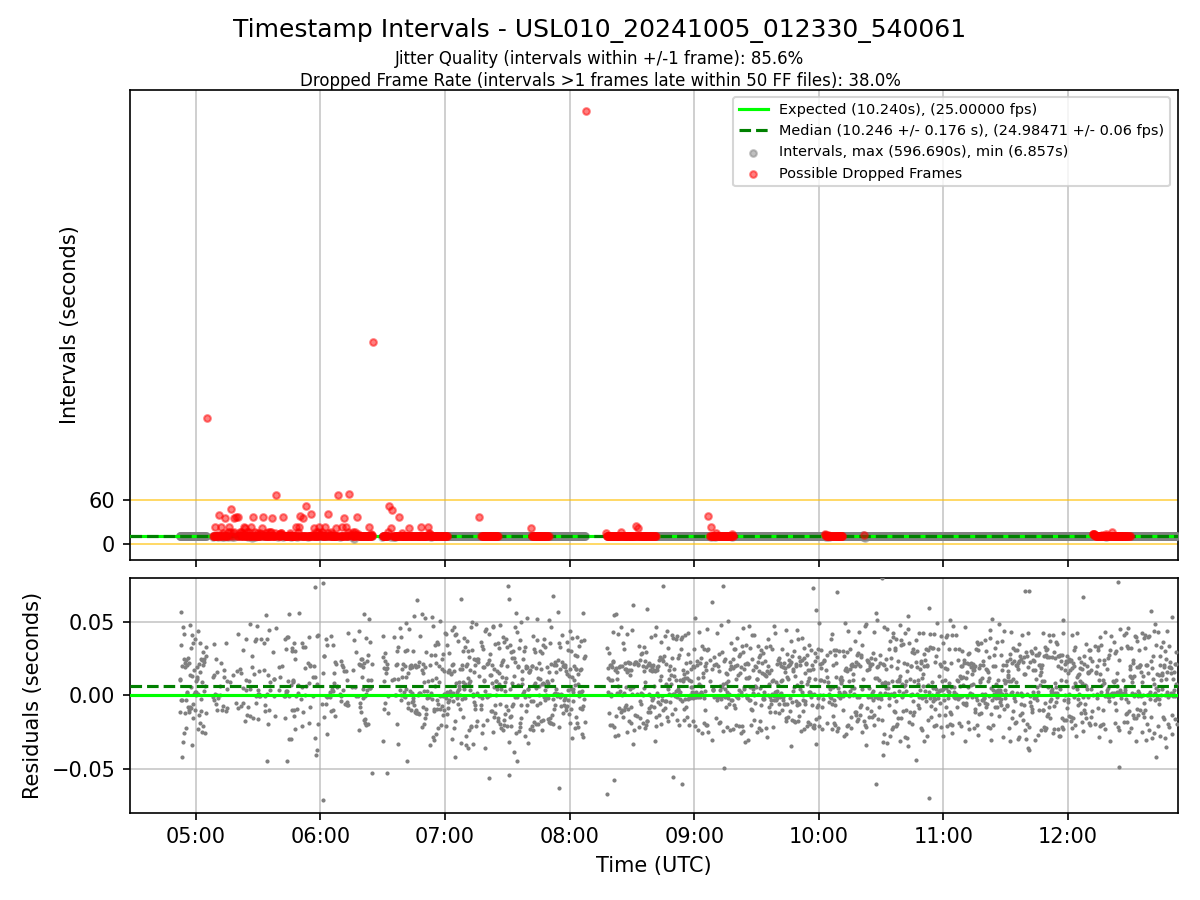
Task: Click the 'Time (UTC)' x-axis label
Action: pyautogui.click(x=653, y=865)
